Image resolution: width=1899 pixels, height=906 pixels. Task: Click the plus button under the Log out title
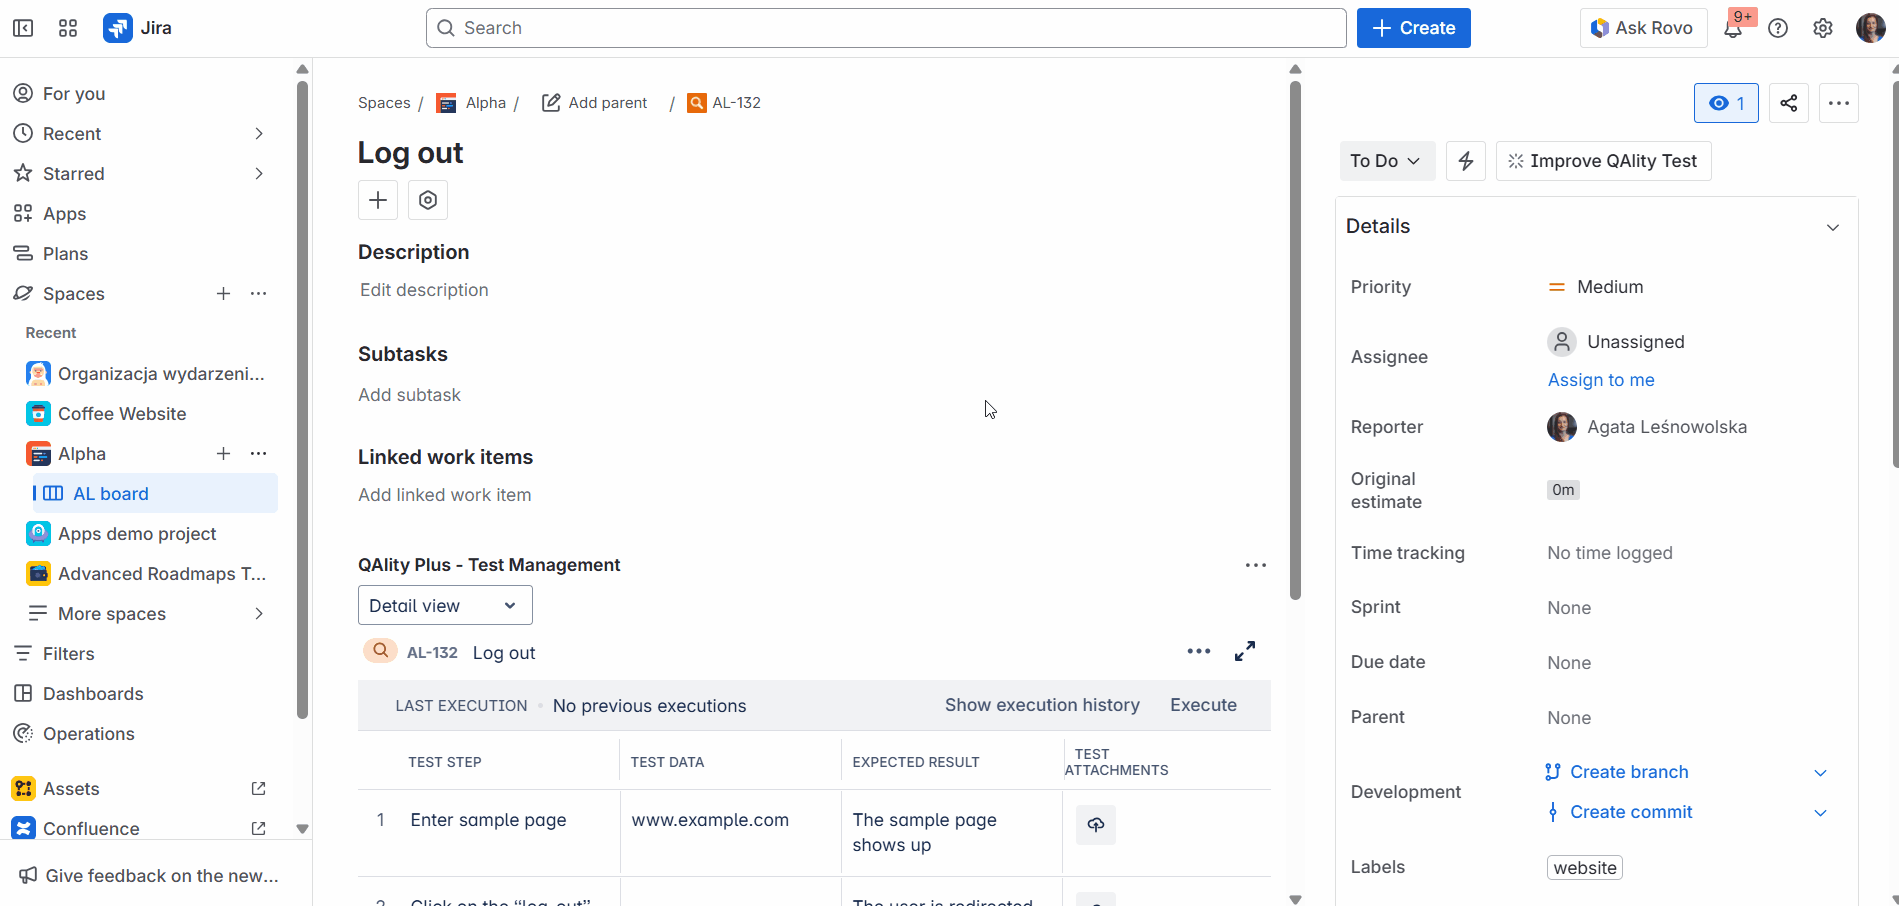[378, 200]
